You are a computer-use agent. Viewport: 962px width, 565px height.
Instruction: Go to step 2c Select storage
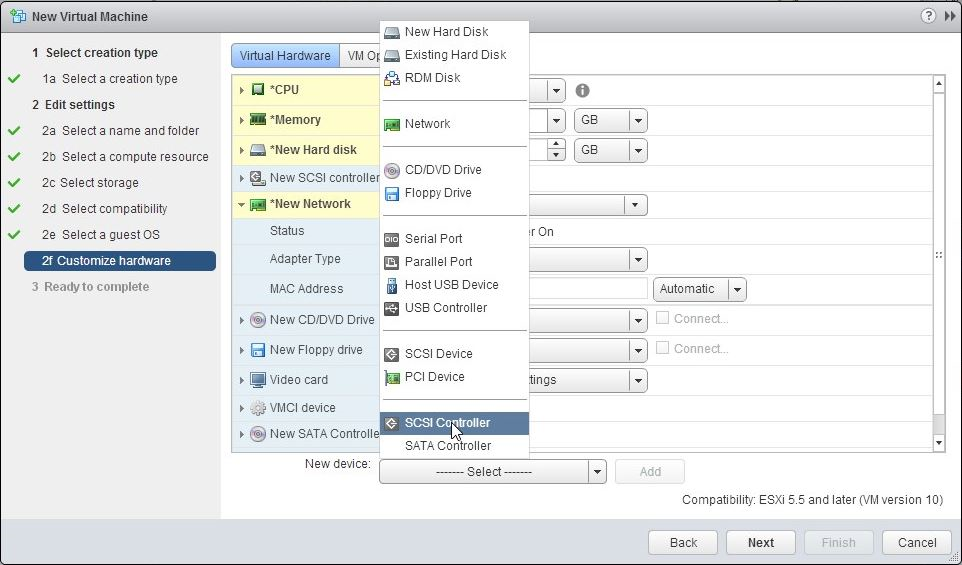coord(90,183)
